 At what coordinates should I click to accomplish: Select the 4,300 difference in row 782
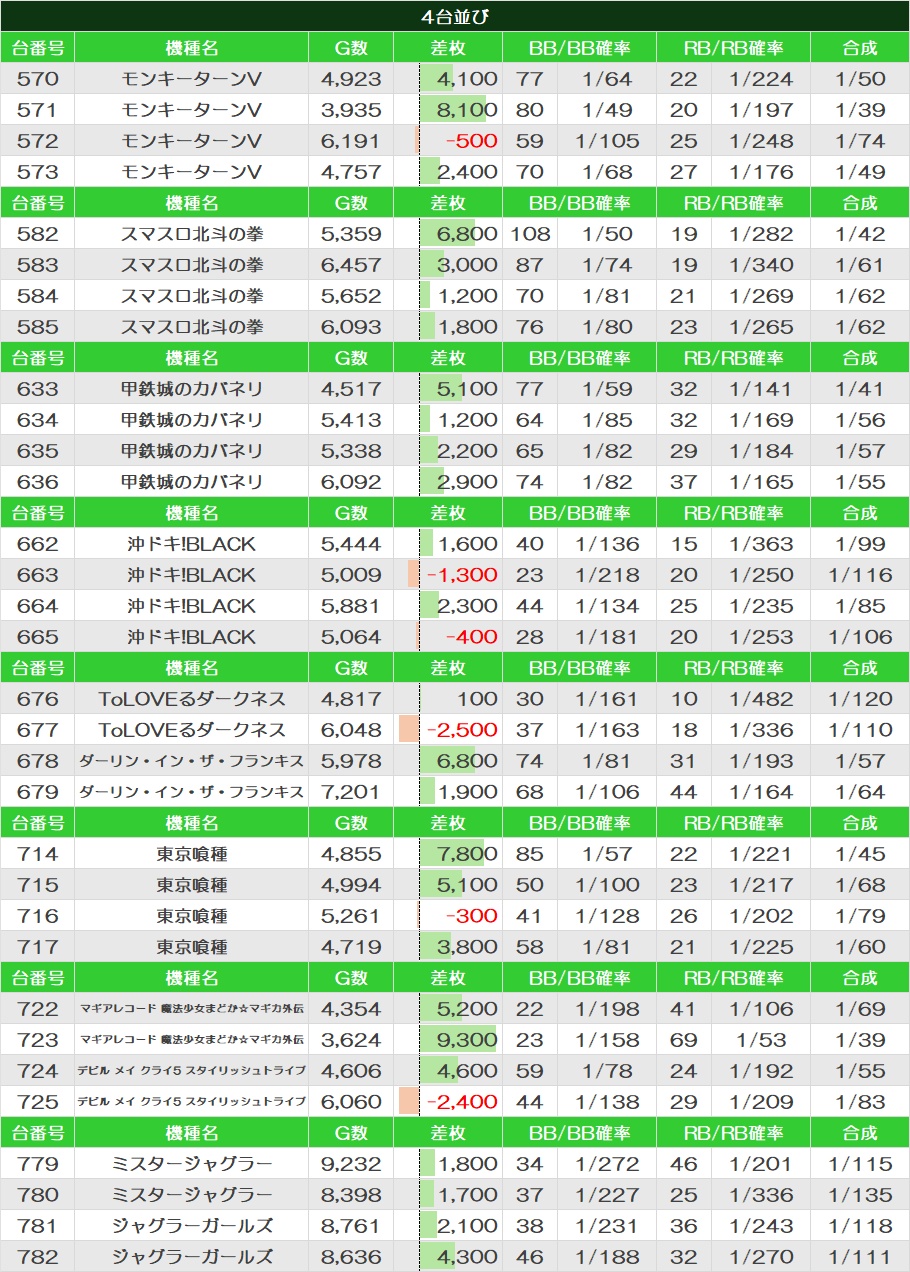coord(448,1257)
